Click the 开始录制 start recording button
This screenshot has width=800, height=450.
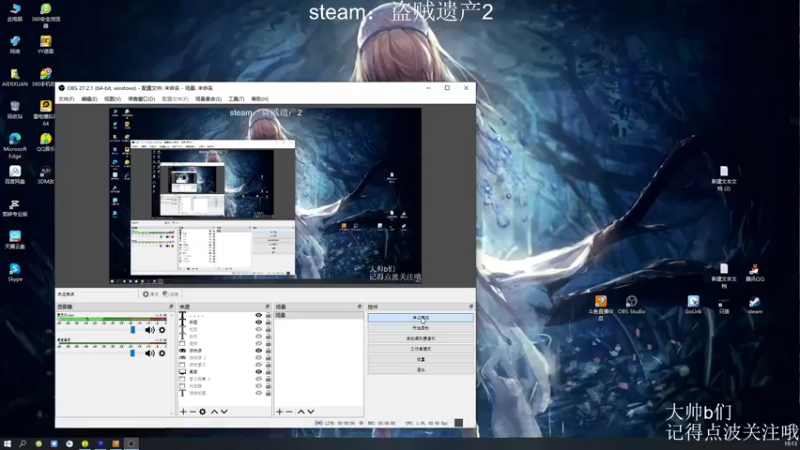(x=421, y=328)
